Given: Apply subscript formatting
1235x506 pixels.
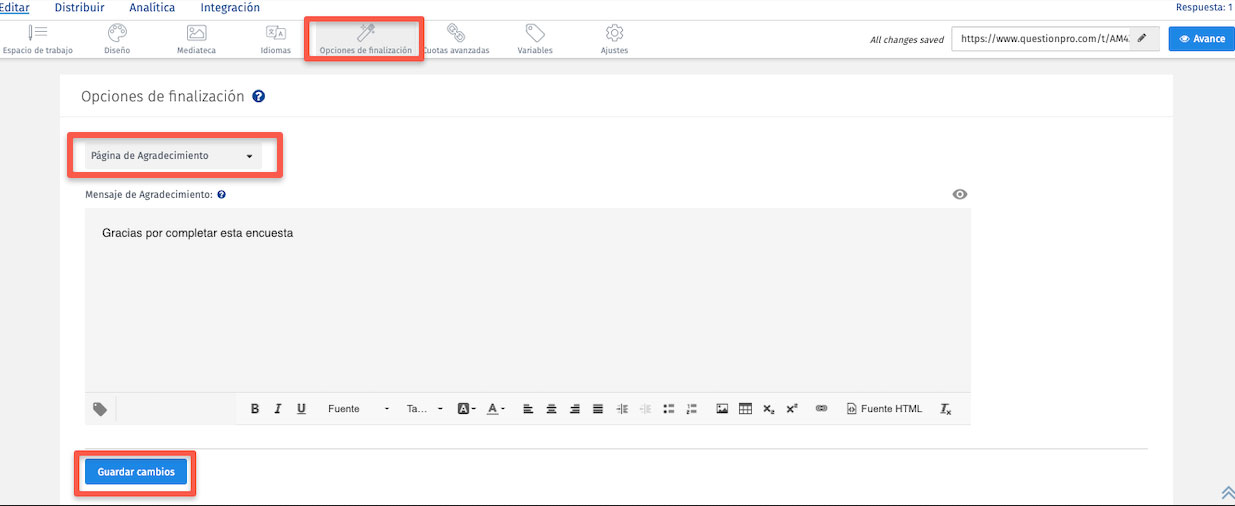Looking at the screenshot, I should pos(769,409).
